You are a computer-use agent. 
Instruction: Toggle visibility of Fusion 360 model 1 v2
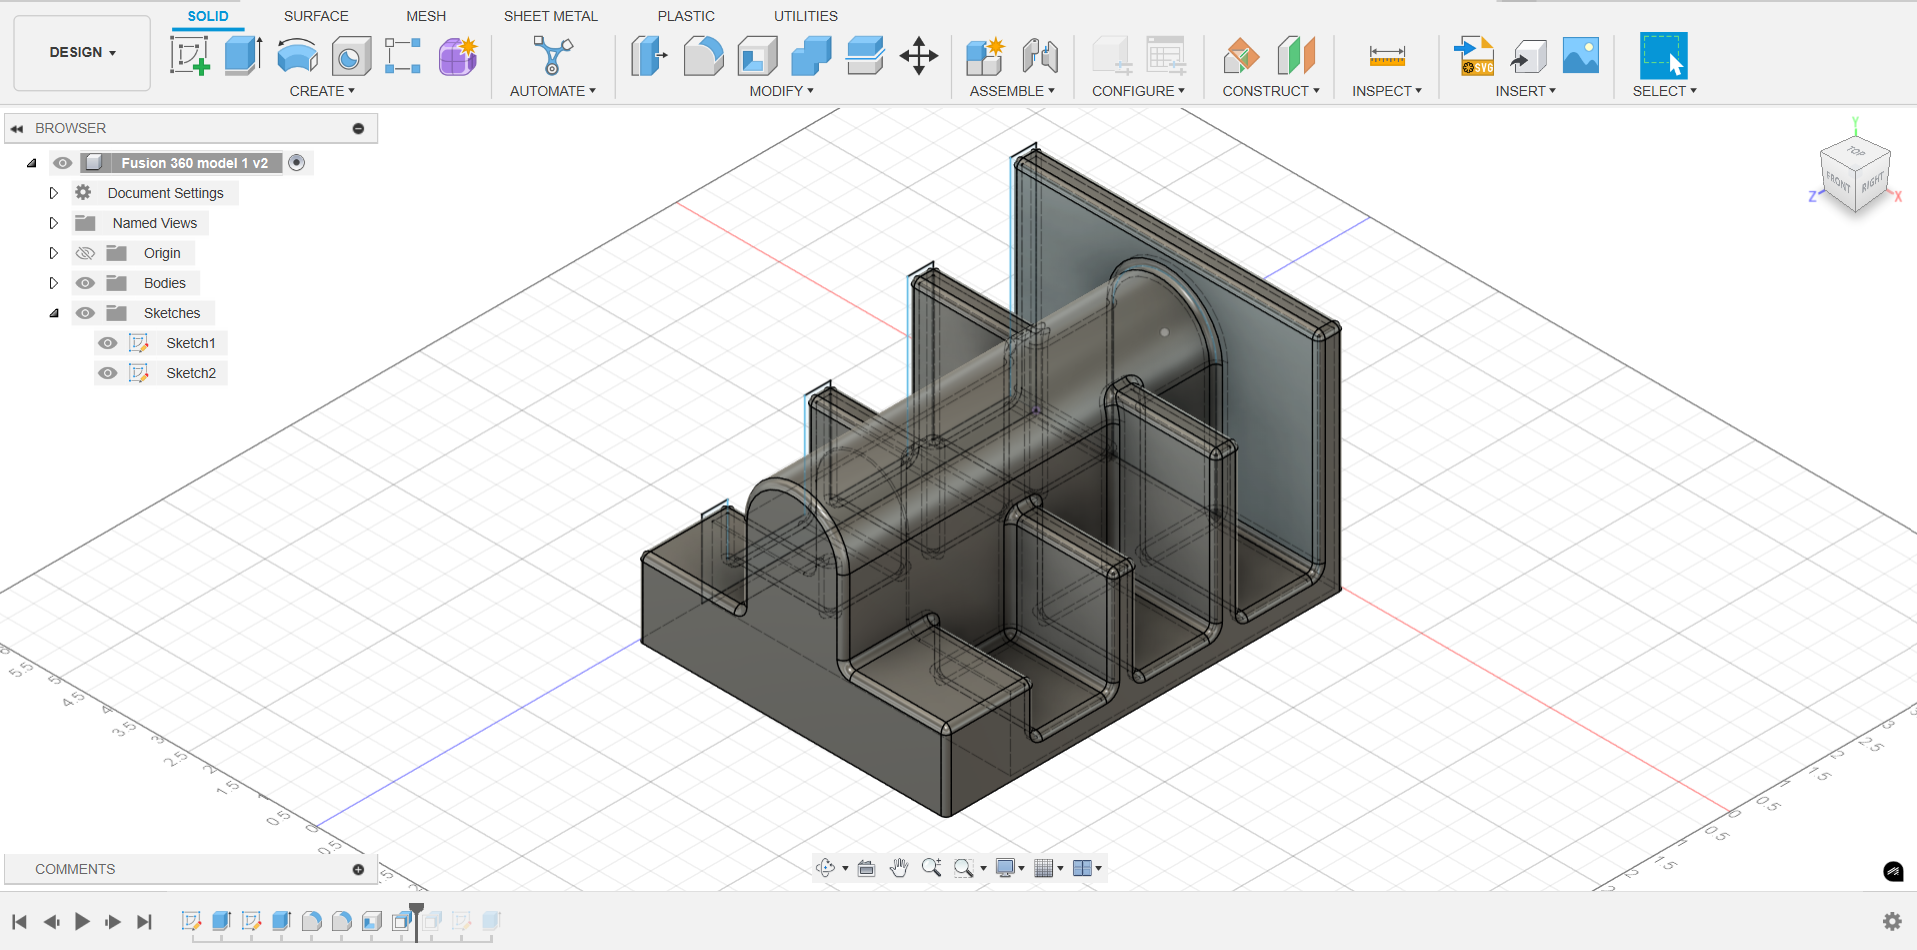pos(63,163)
